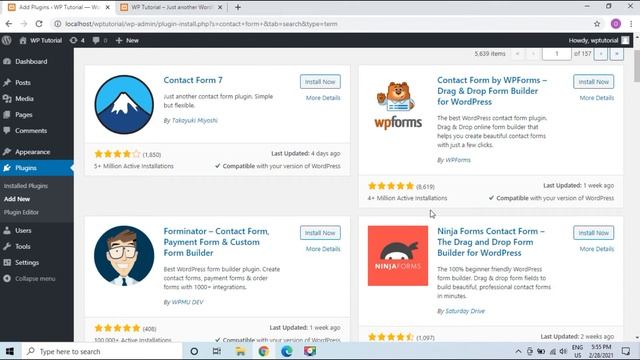
Task: Open the updates indicator showing 4
Action: tap(77, 40)
